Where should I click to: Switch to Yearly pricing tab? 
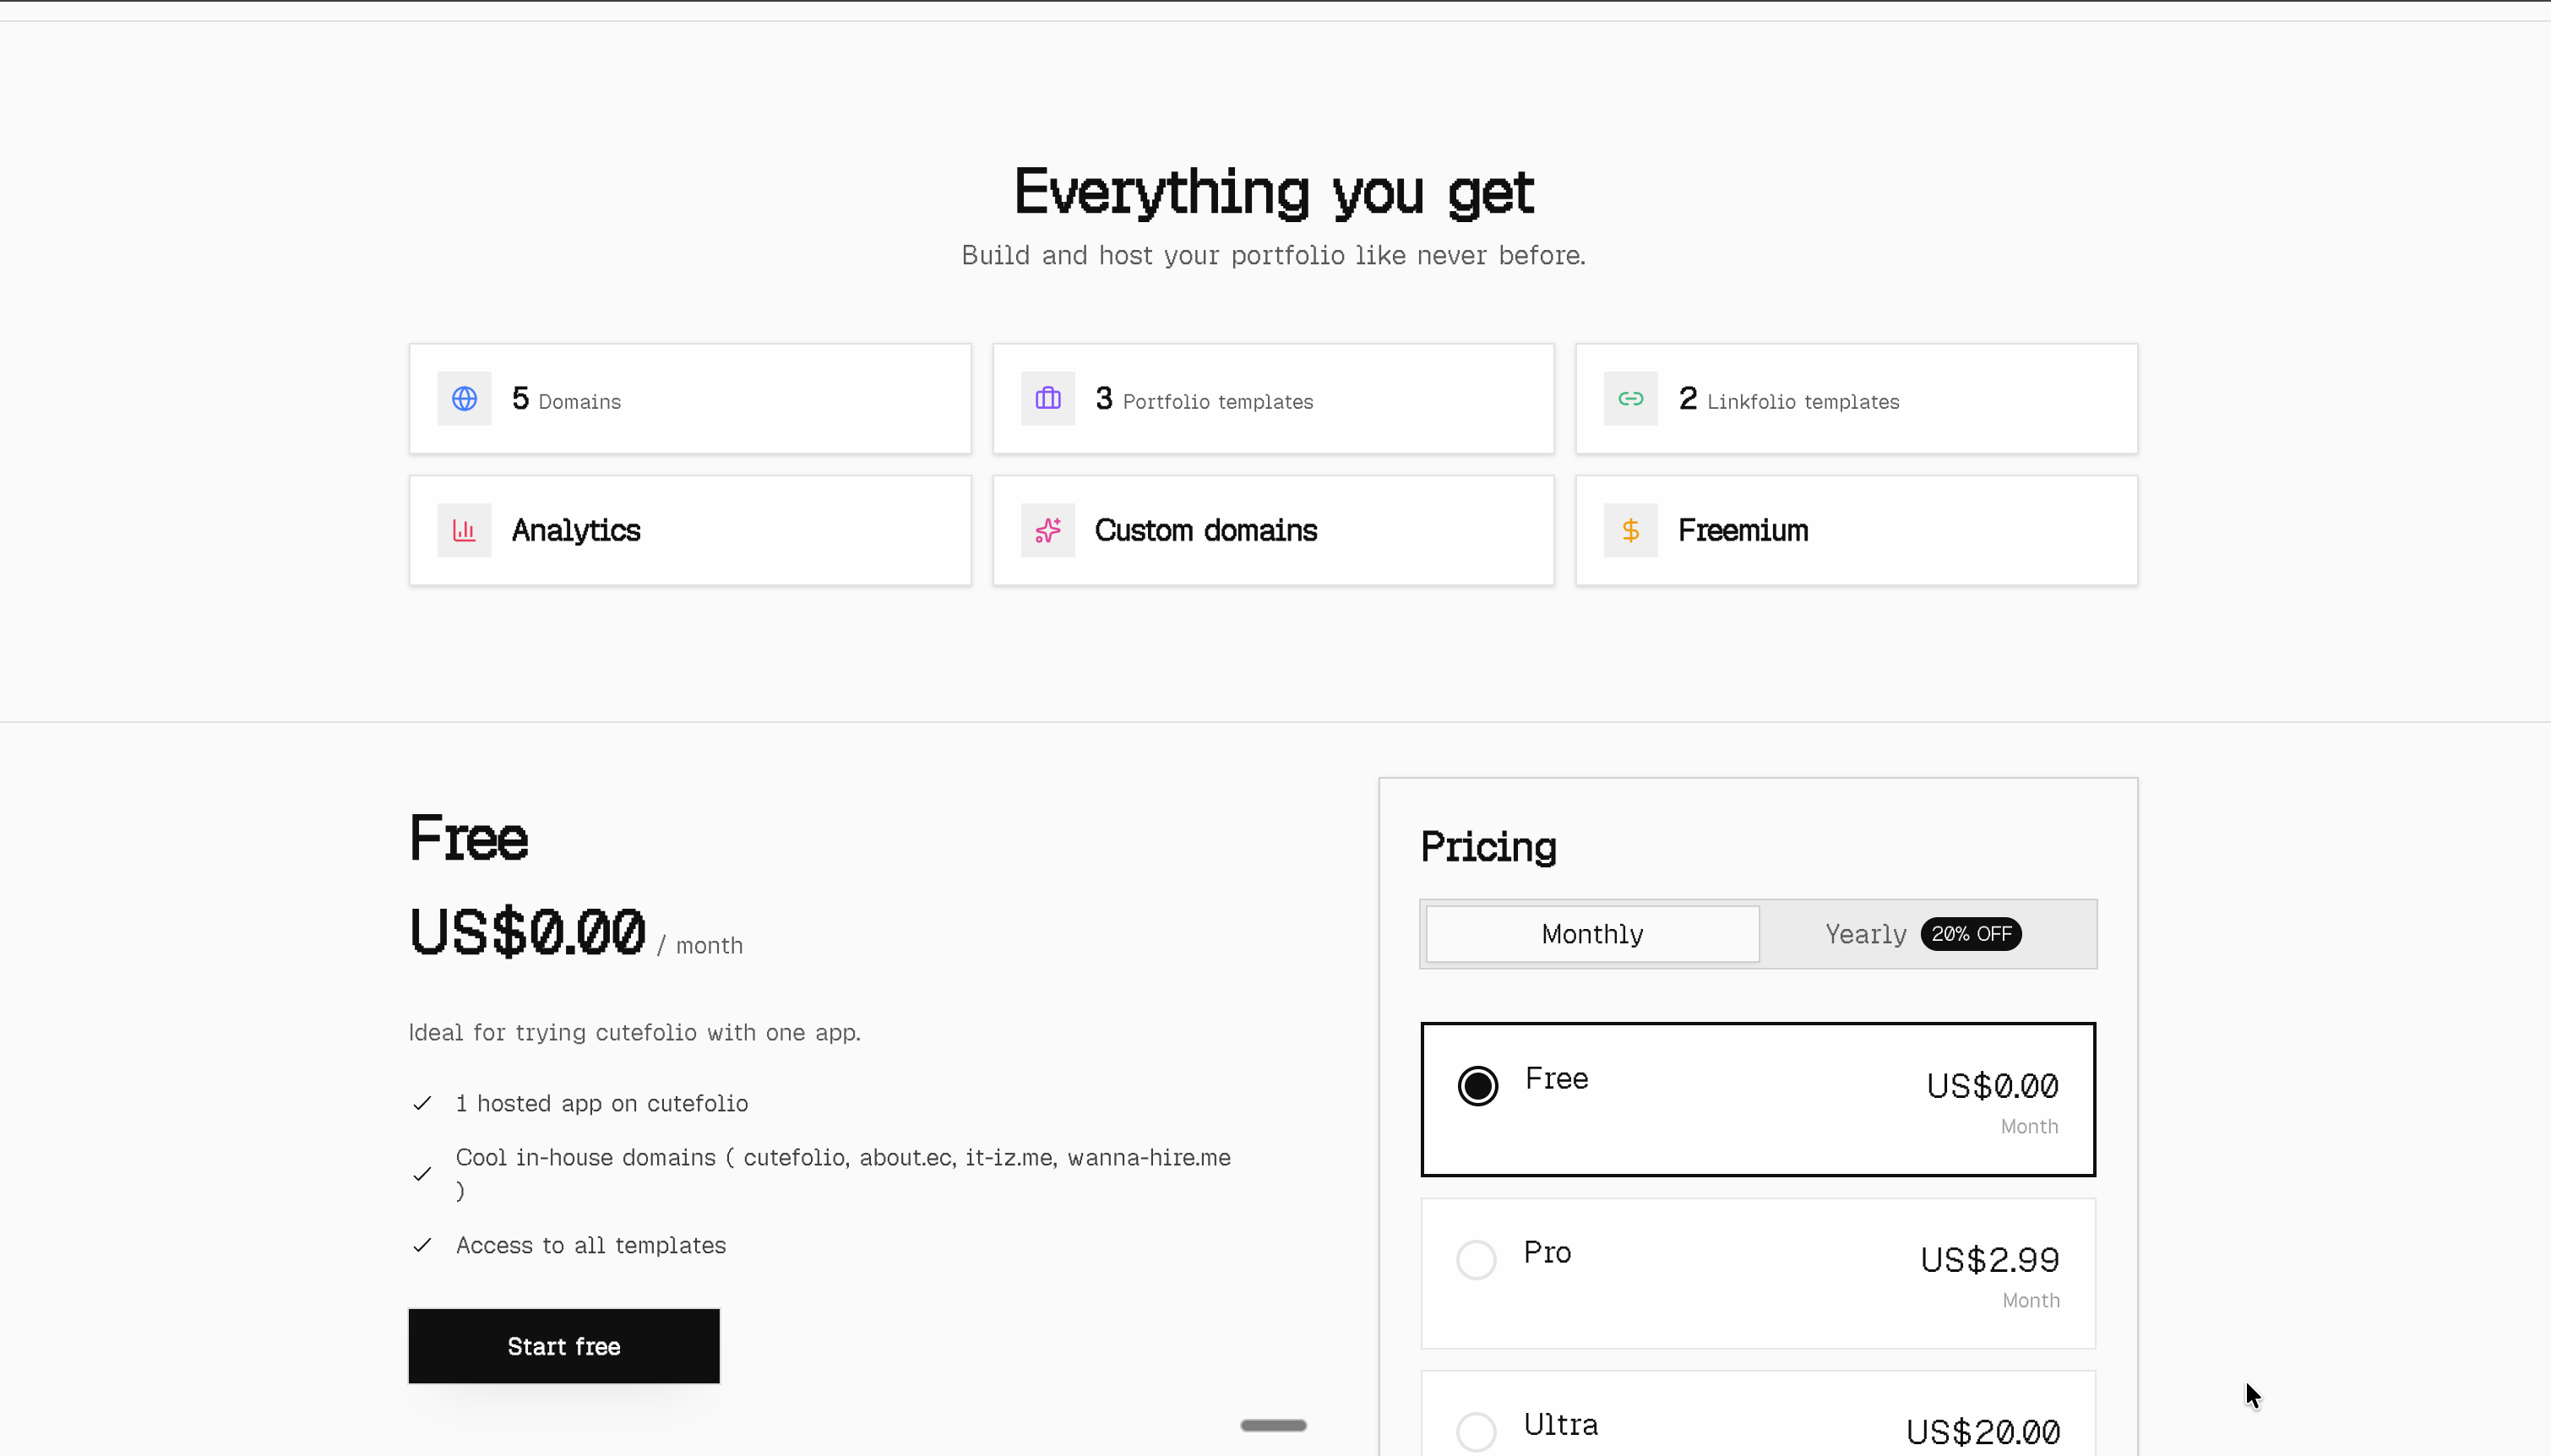(1865, 934)
